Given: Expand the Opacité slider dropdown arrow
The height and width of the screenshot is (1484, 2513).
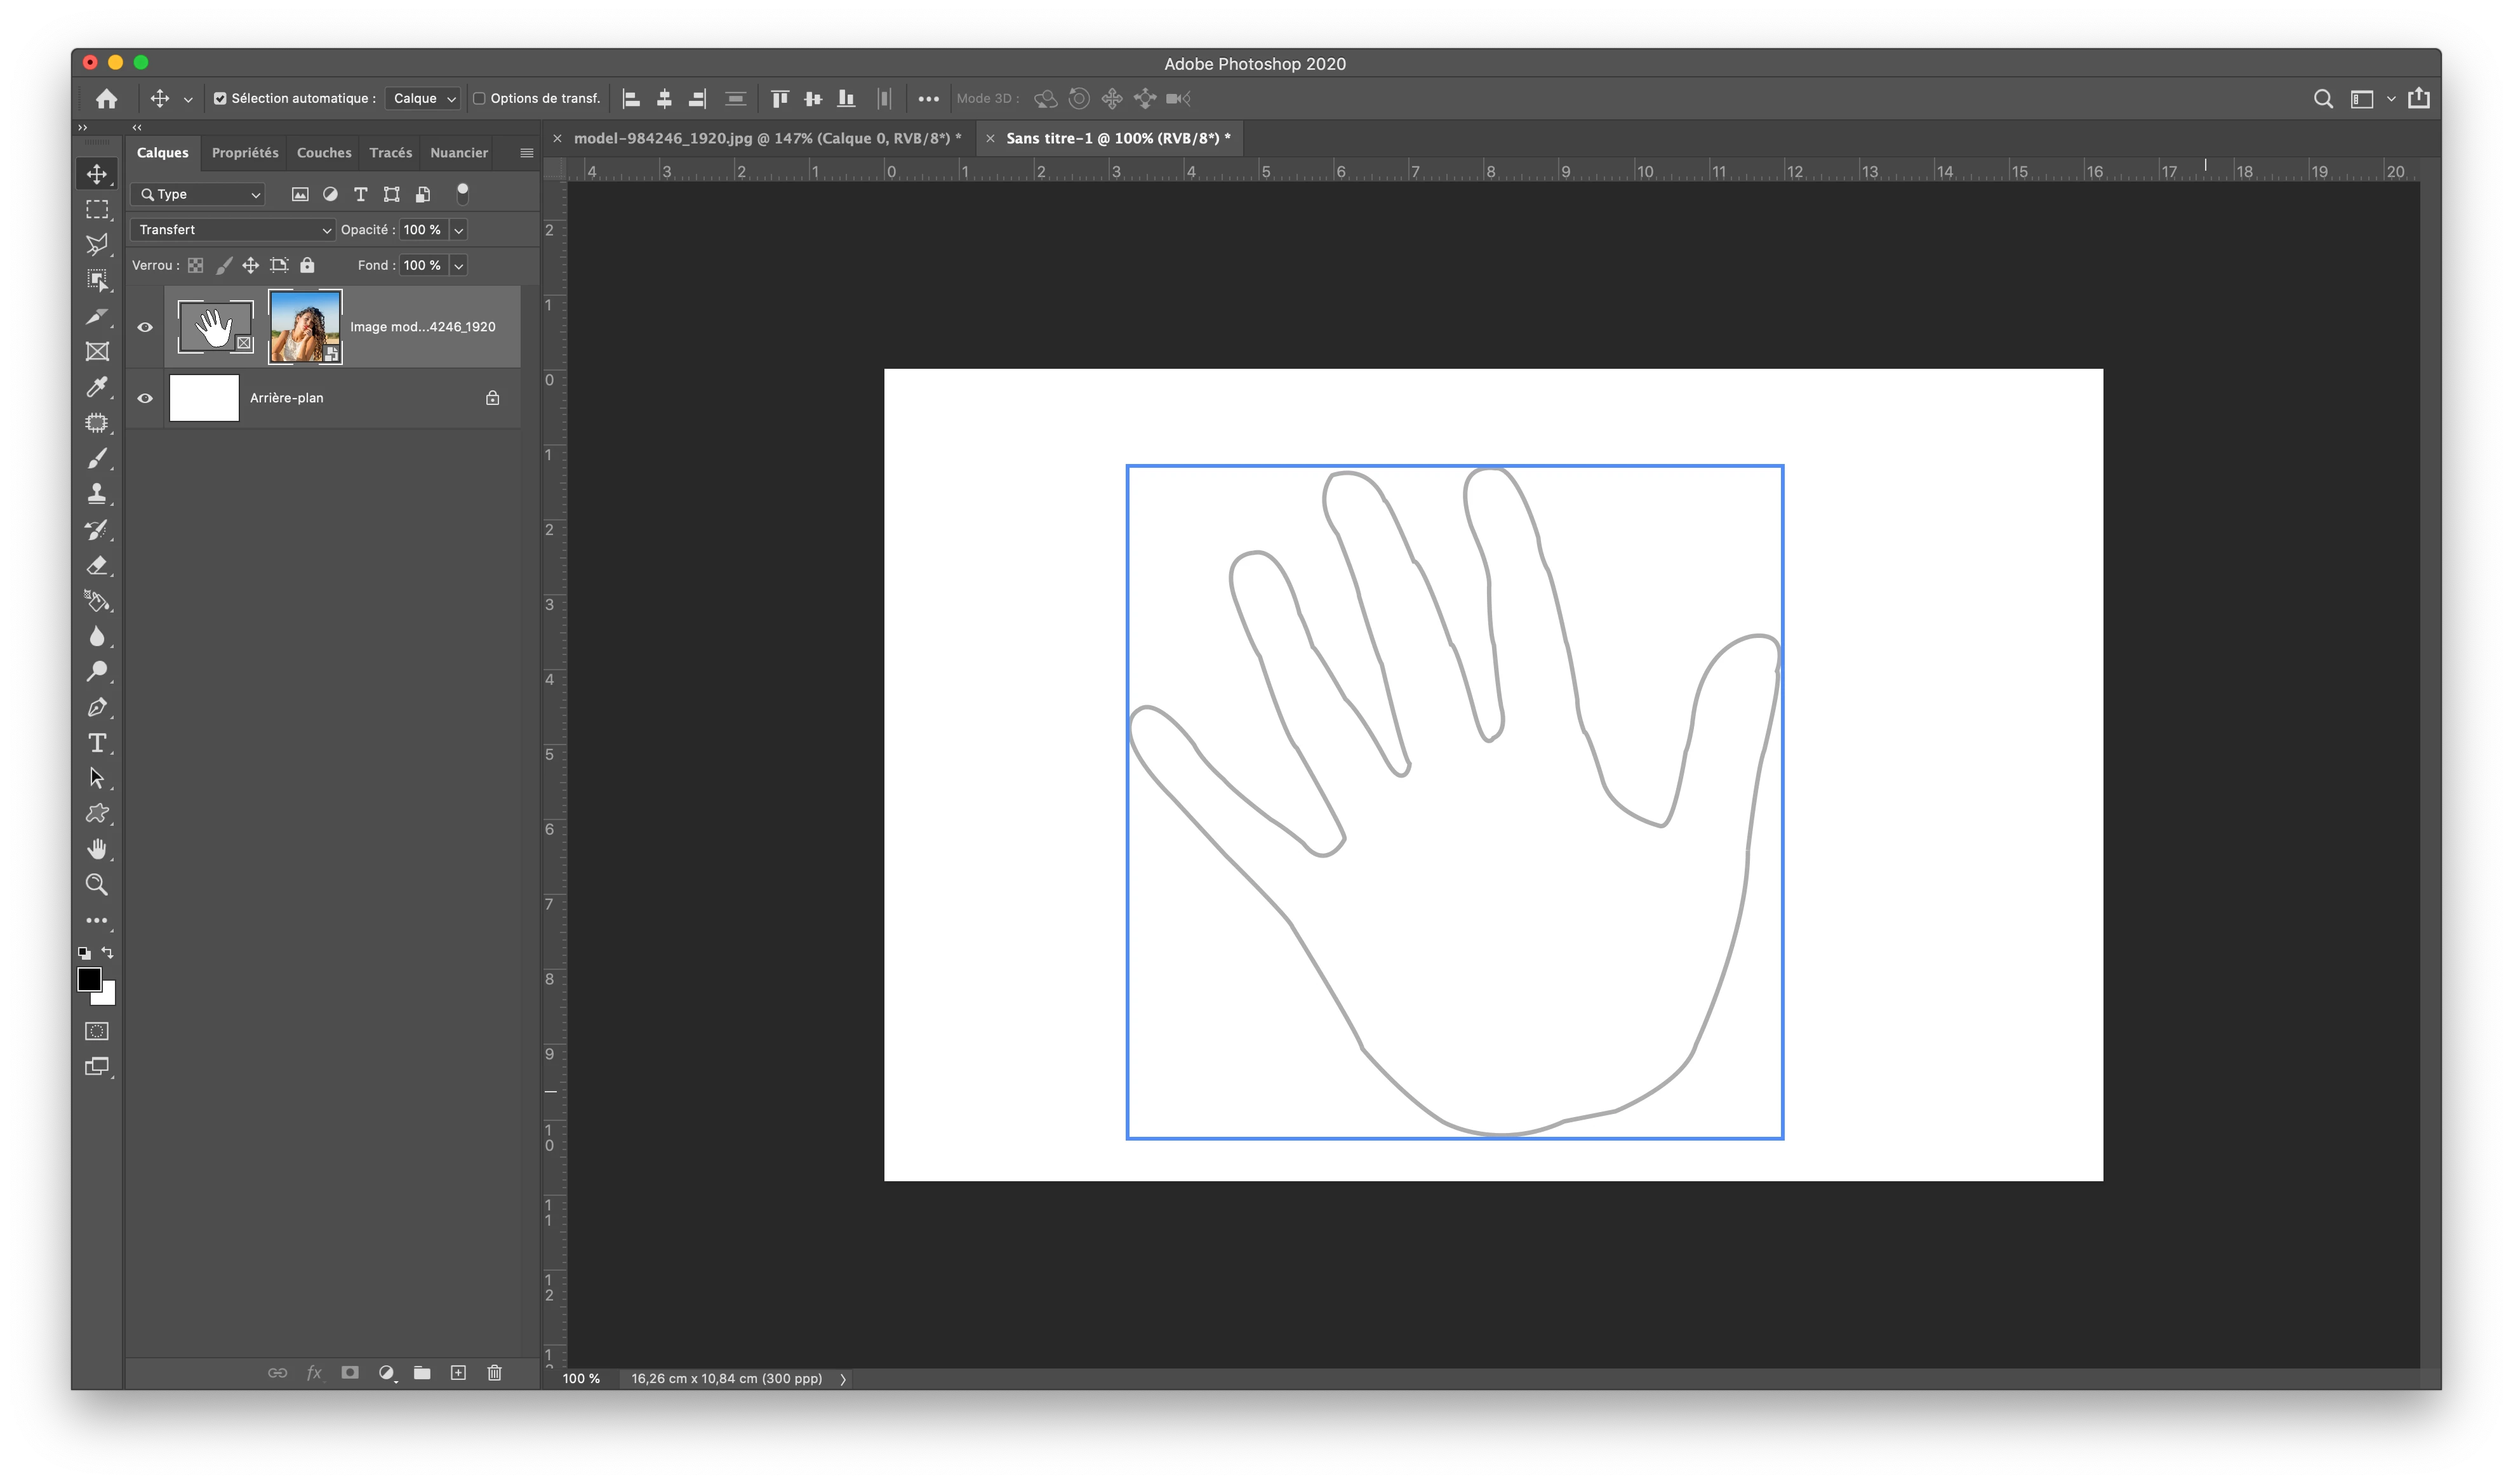Looking at the screenshot, I should click(458, 230).
